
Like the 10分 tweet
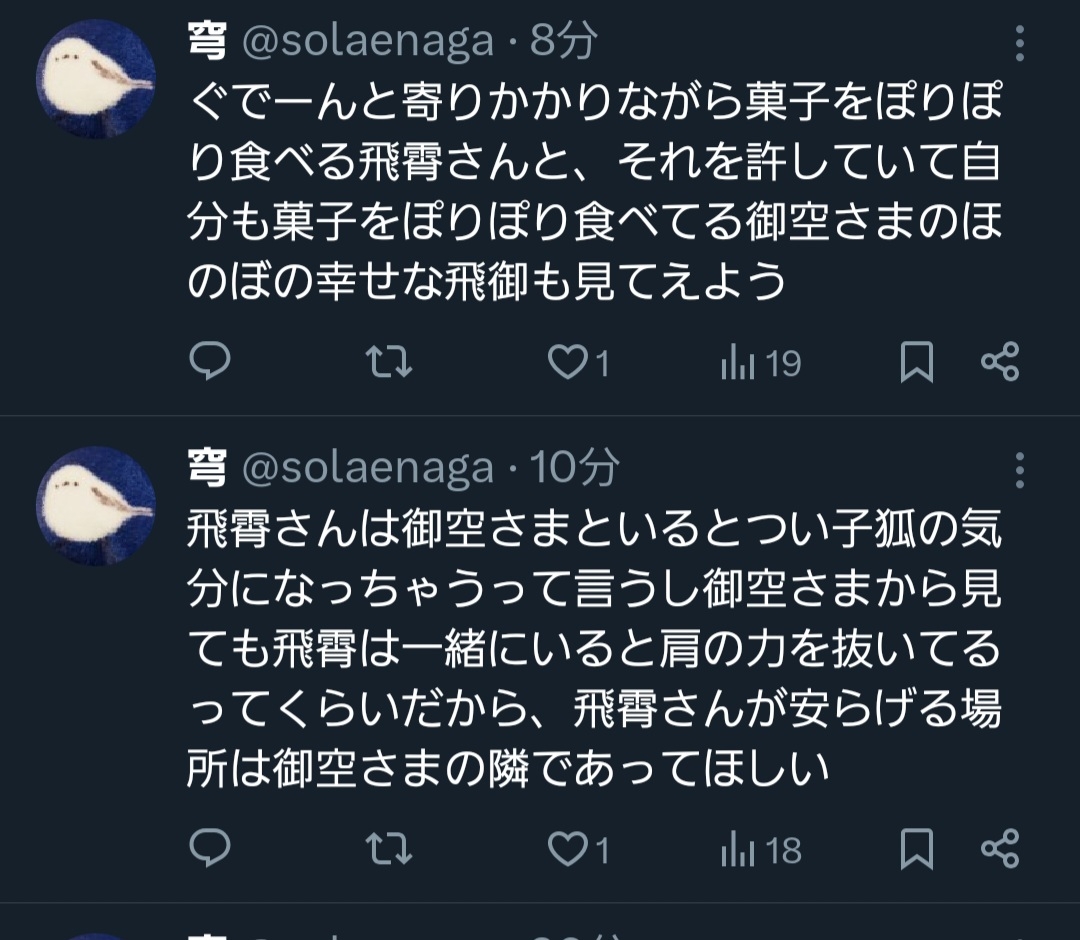coord(570,850)
